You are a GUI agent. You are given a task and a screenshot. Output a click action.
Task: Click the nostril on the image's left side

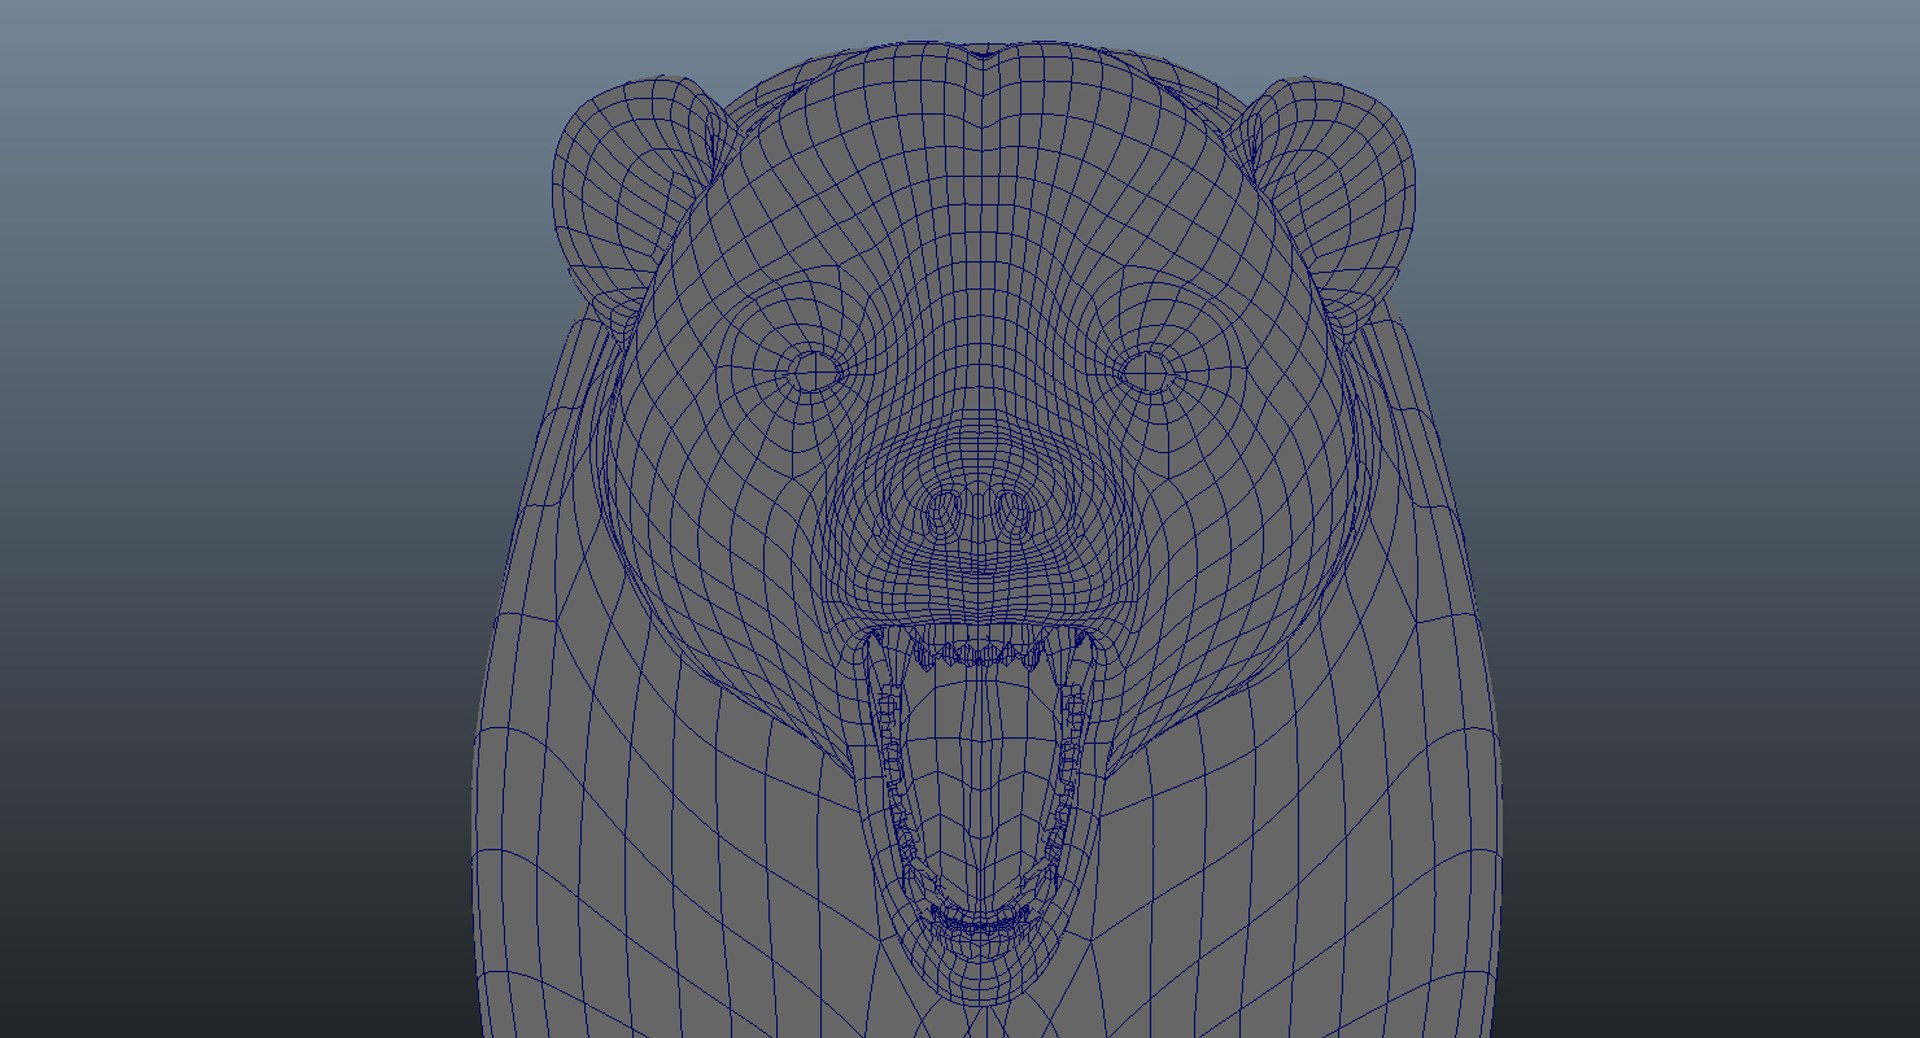pos(945,513)
